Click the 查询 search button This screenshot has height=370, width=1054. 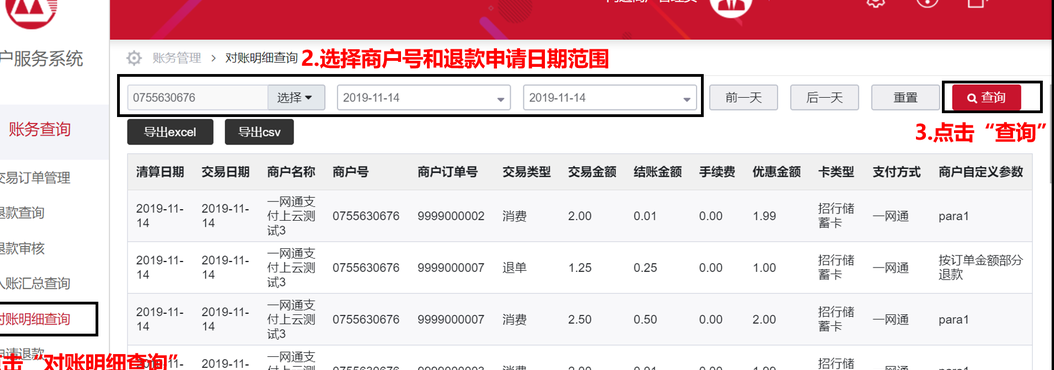pyautogui.click(x=986, y=98)
